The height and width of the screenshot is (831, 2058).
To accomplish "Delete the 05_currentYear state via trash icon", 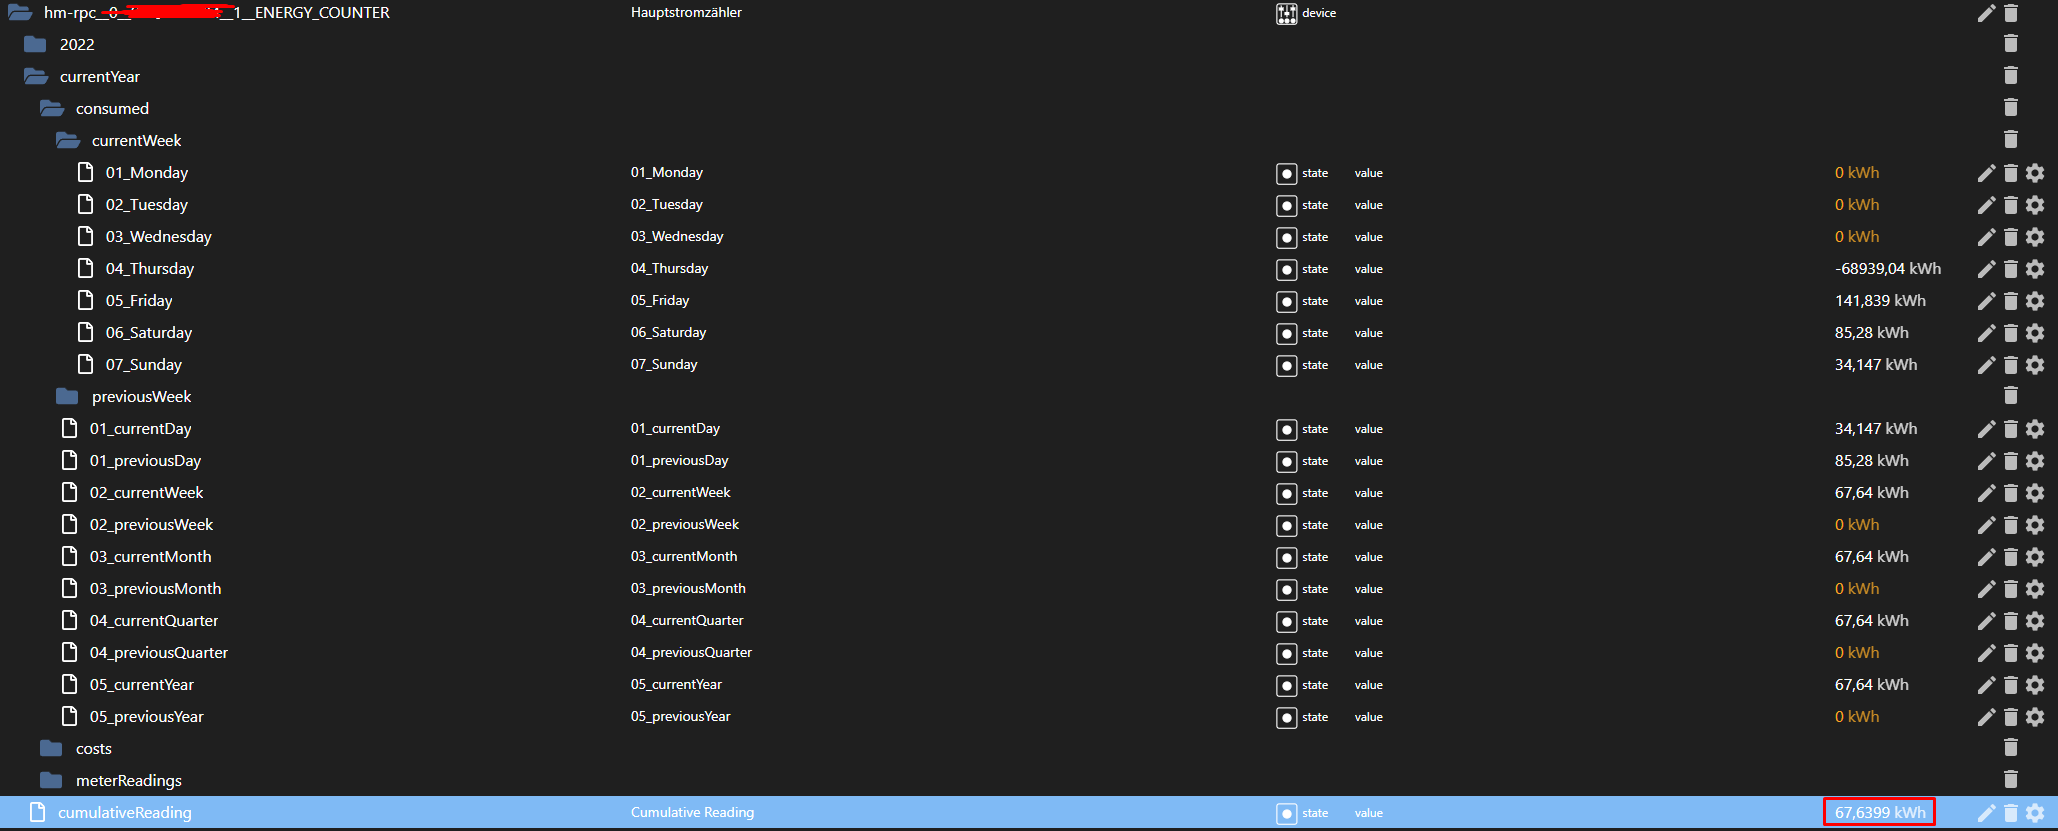I will [x=2011, y=685].
